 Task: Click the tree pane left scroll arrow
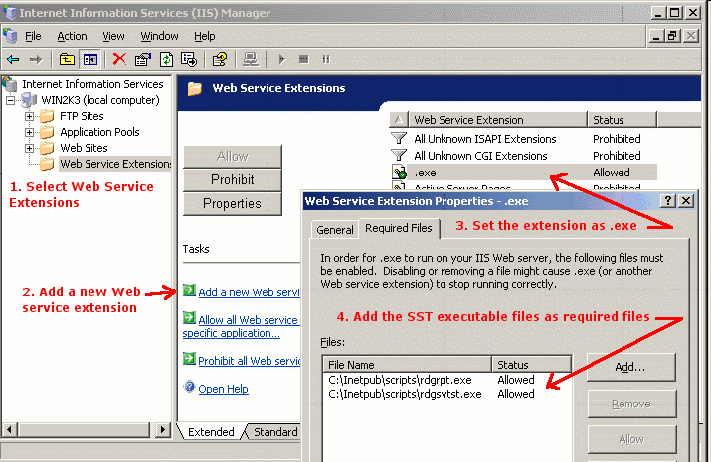tap(10, 429)
